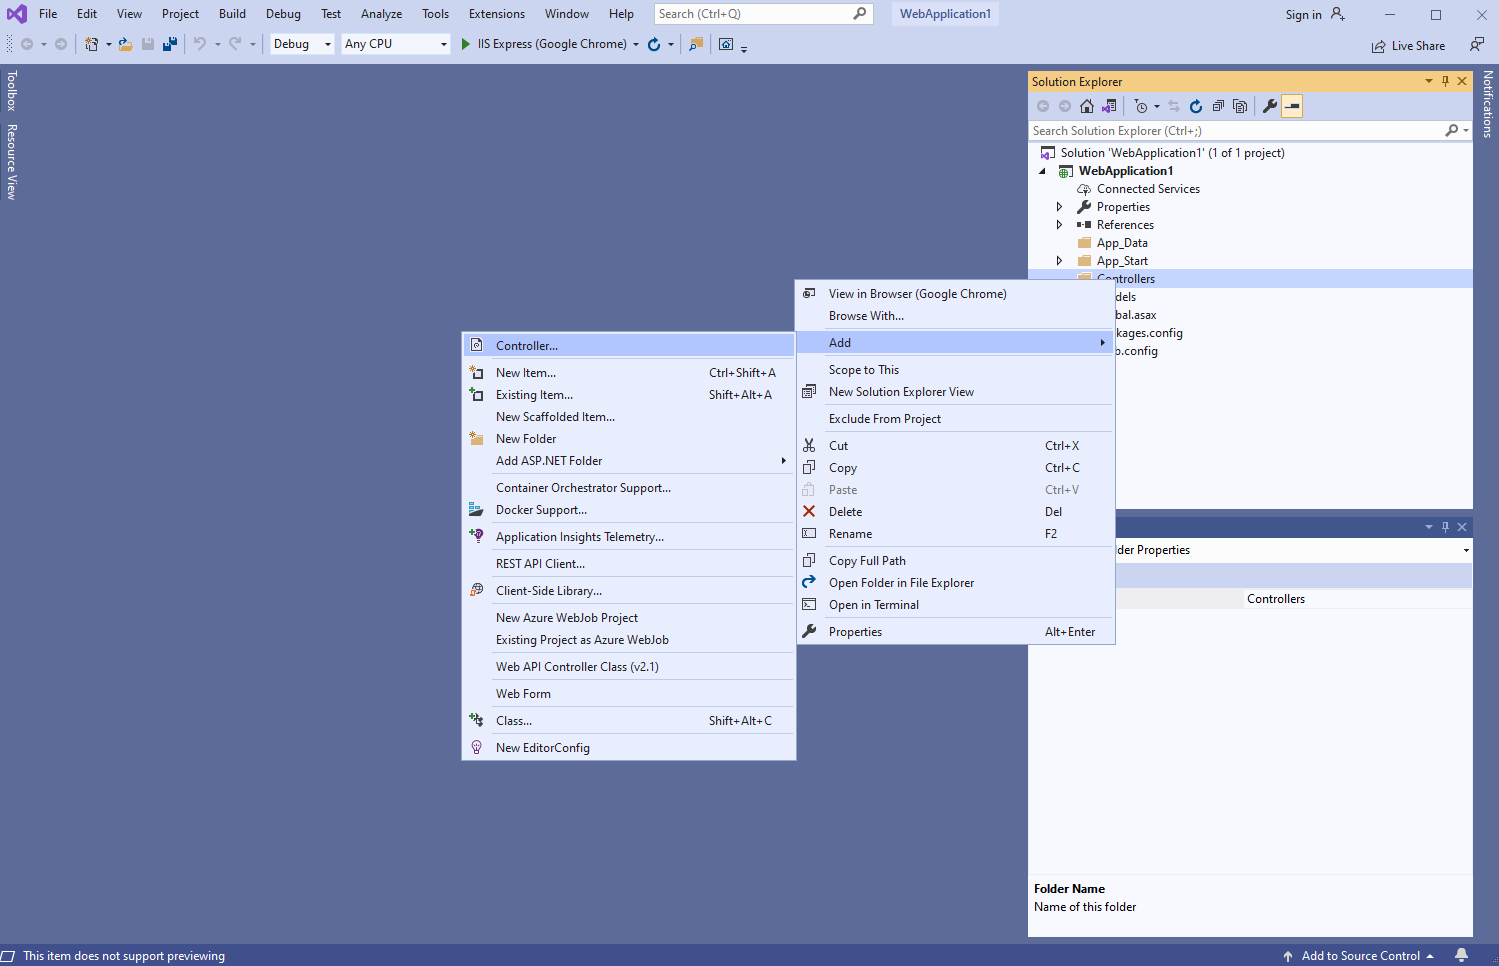Click Add to Source Control
Screen dimensions: 1499x966
coord(1359,956)
